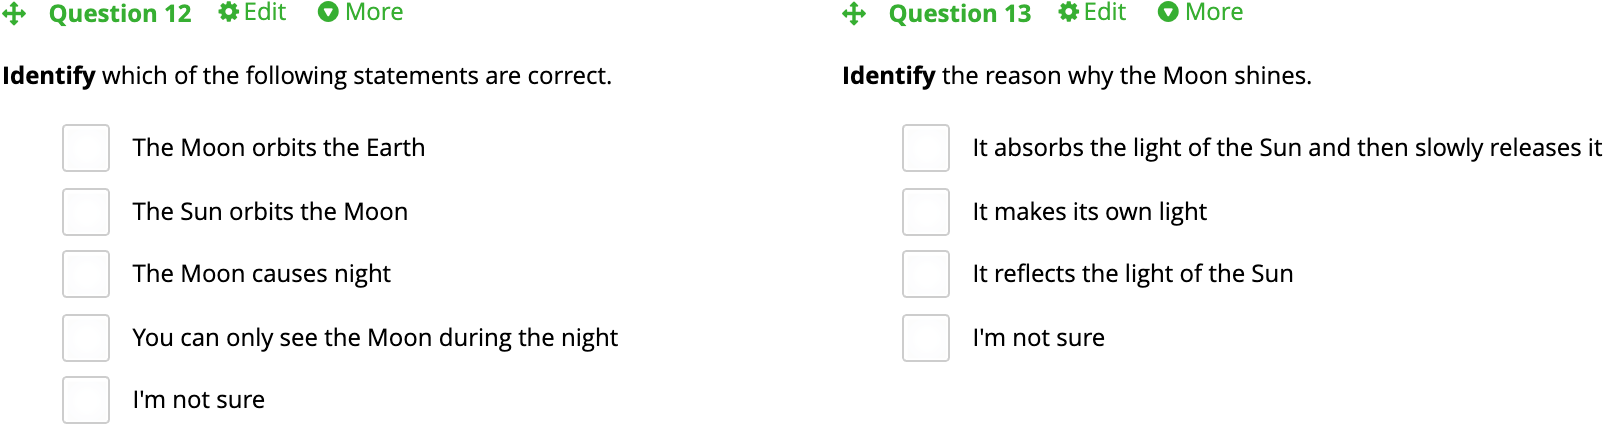Tick 'You can only see the Moon during the night'
Viewport: 1616px width, 442px height.
coord(86,338)
